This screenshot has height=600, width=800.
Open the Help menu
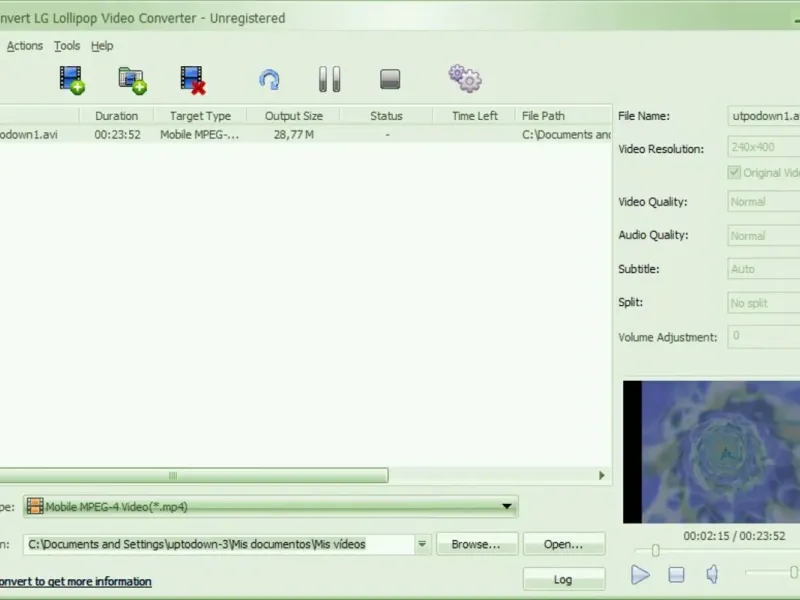click(102, 46)
